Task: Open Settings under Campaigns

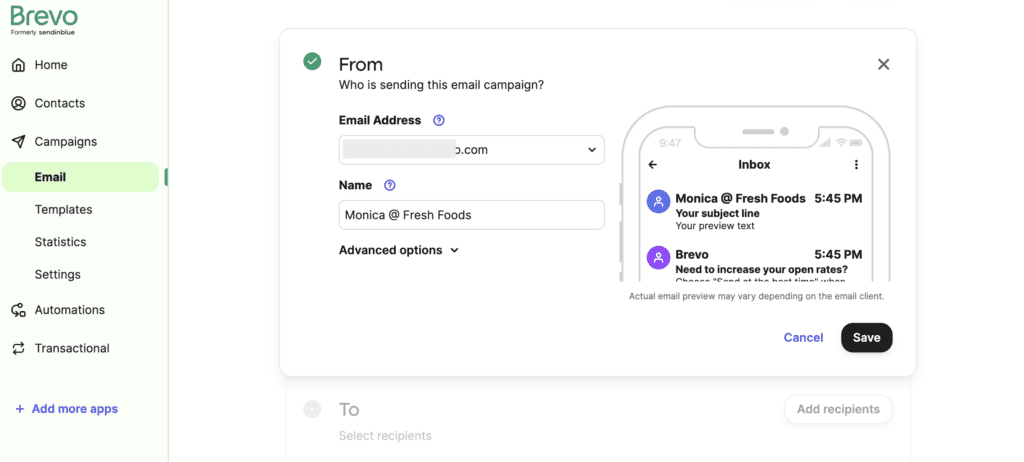Action: 57,274
